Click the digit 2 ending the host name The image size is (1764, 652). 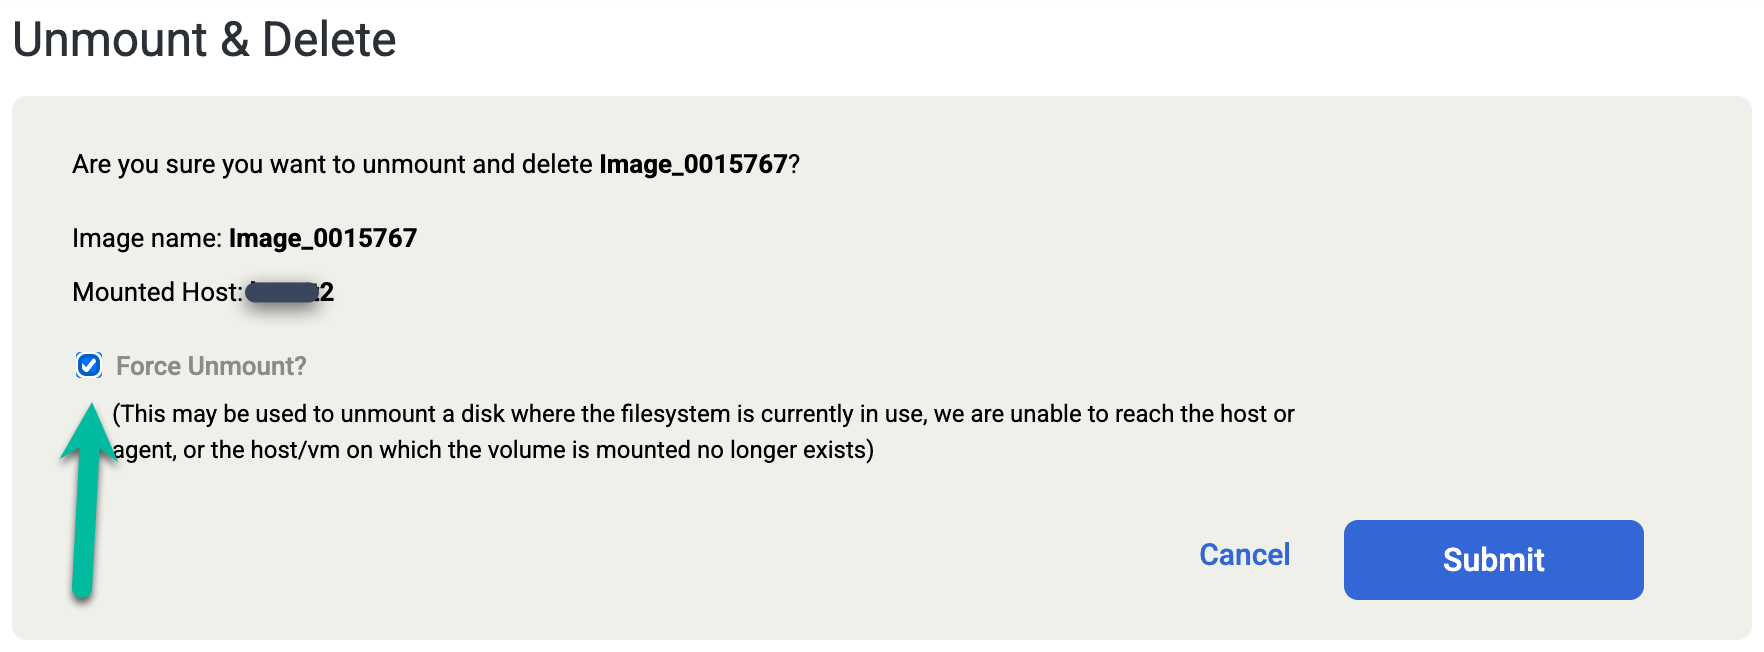point(327,292)
